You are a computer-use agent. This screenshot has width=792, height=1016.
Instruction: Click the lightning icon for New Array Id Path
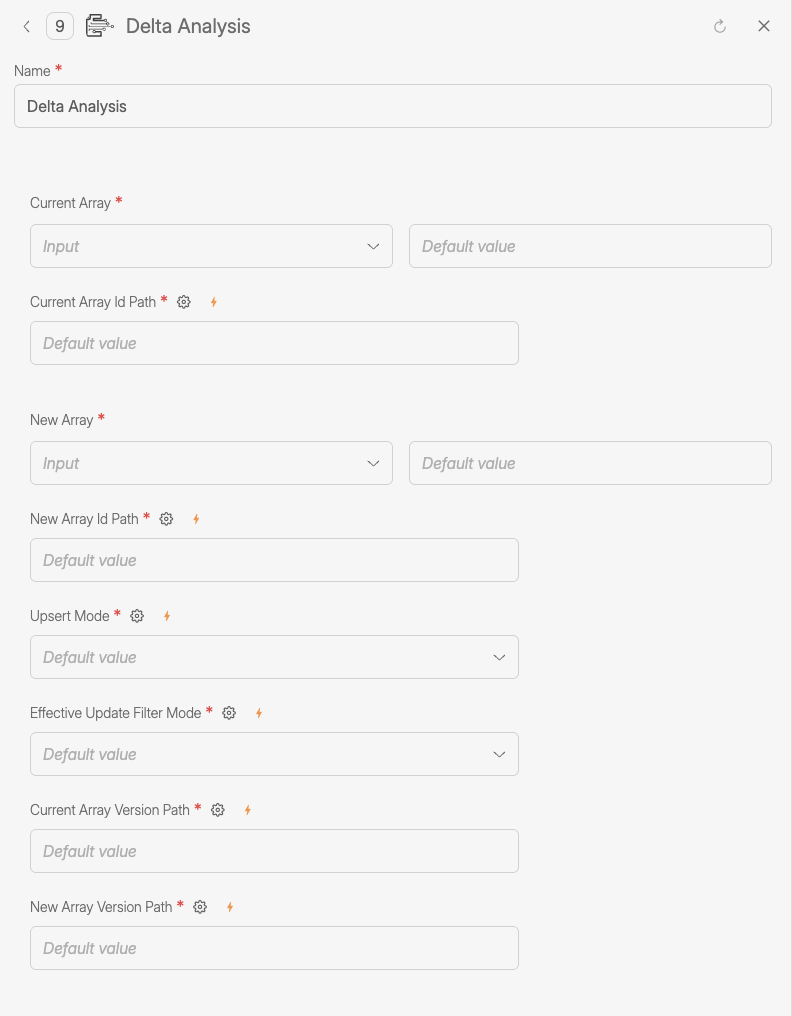coord(196,518)
